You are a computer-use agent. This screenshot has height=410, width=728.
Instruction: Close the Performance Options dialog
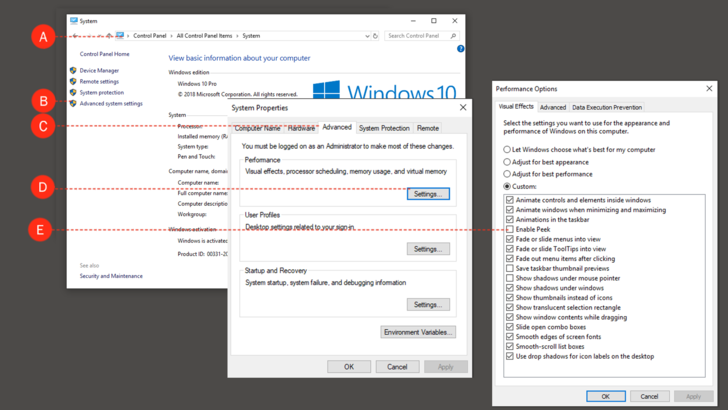(709, 89)
